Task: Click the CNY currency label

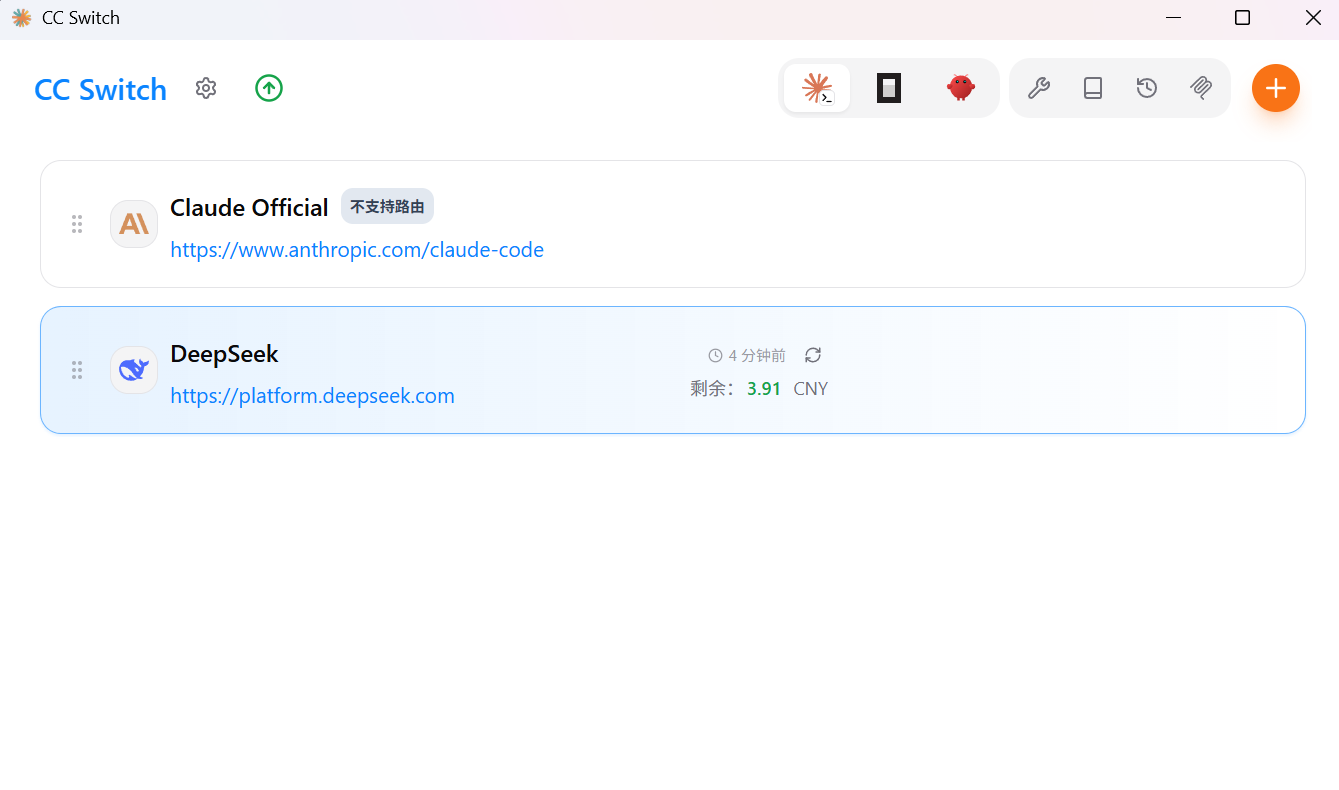Action: 811,389
